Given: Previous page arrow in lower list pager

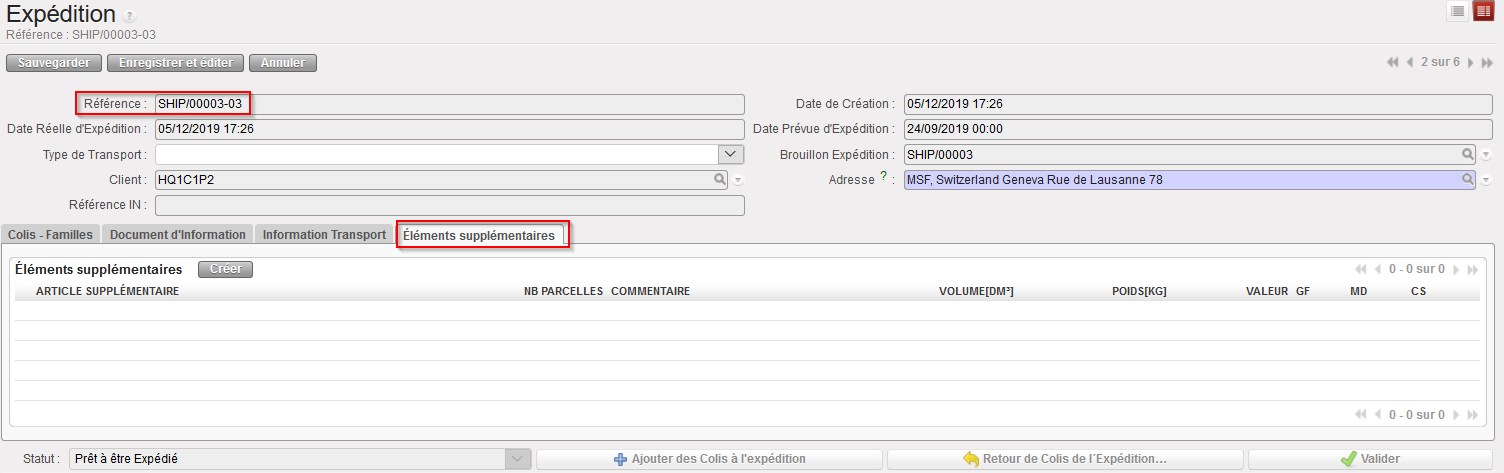Looking at the screenshot, I should click(1378, 414).
